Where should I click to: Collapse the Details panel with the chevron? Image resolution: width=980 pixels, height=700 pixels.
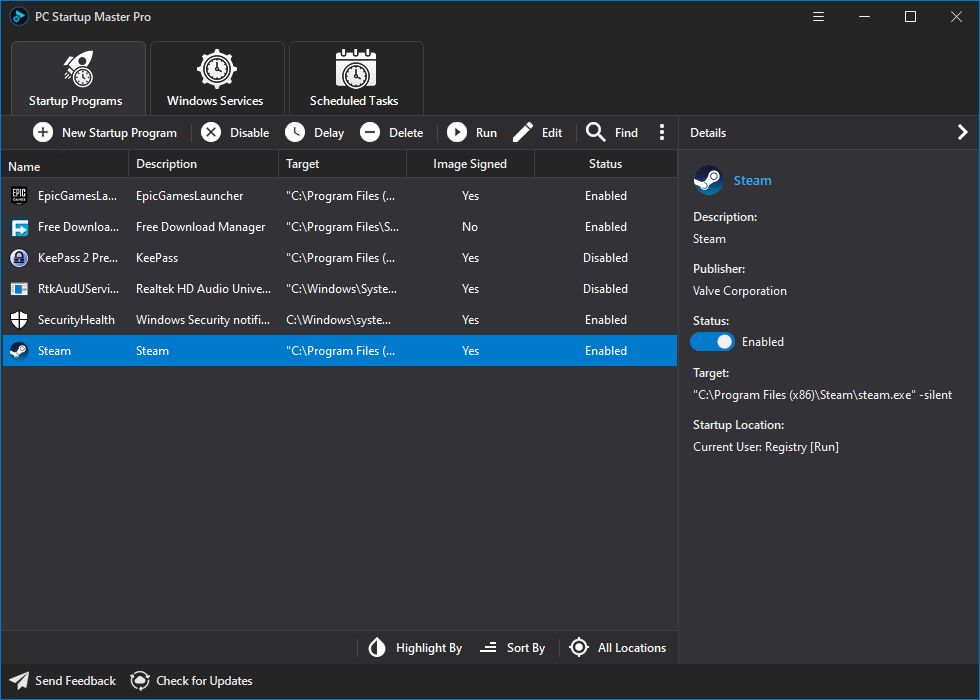[962, 131]
